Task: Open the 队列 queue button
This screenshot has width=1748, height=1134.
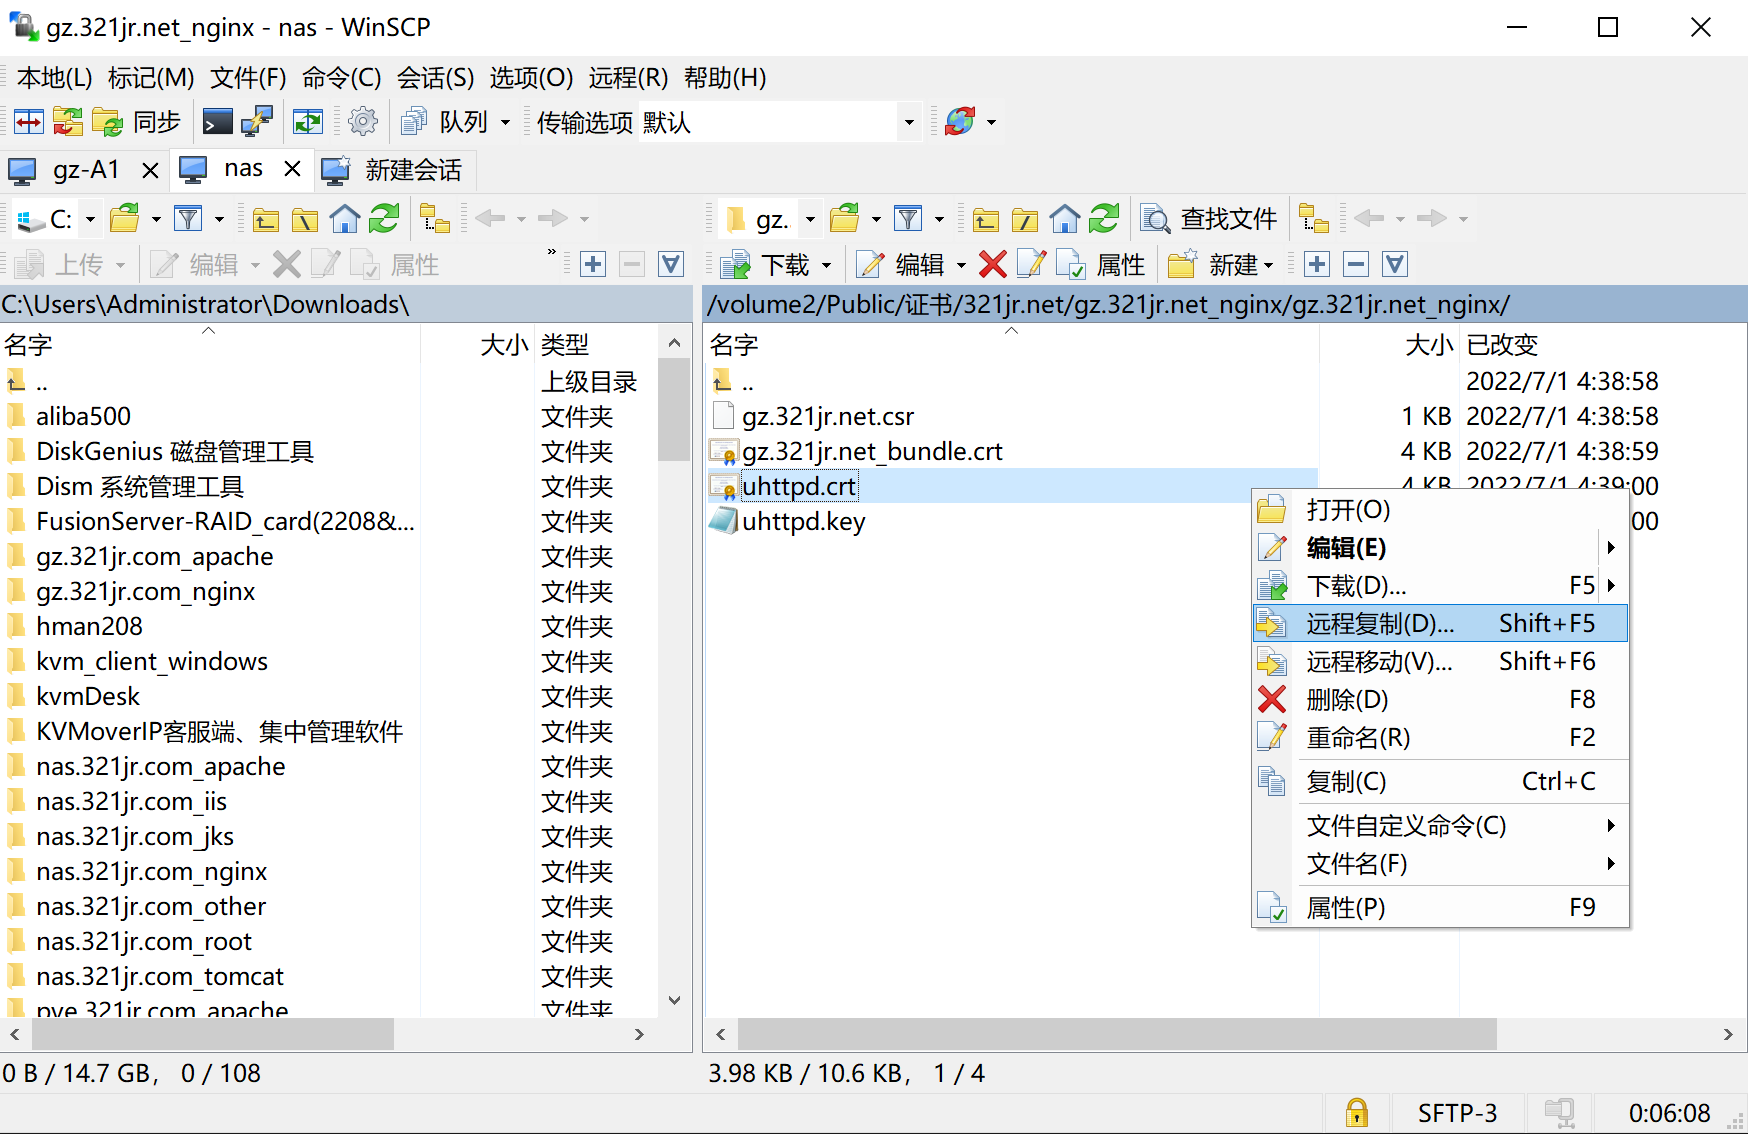Action: [x=444, y=122]
